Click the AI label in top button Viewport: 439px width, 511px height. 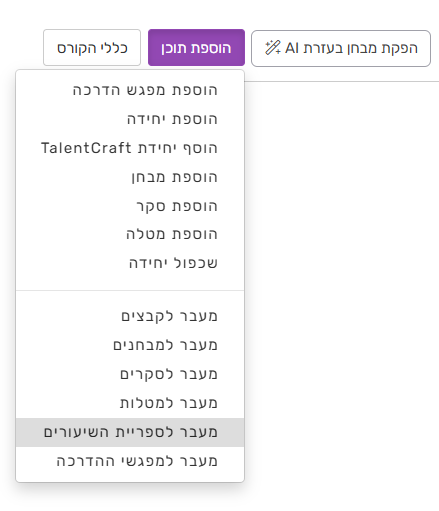coord(292,48)
